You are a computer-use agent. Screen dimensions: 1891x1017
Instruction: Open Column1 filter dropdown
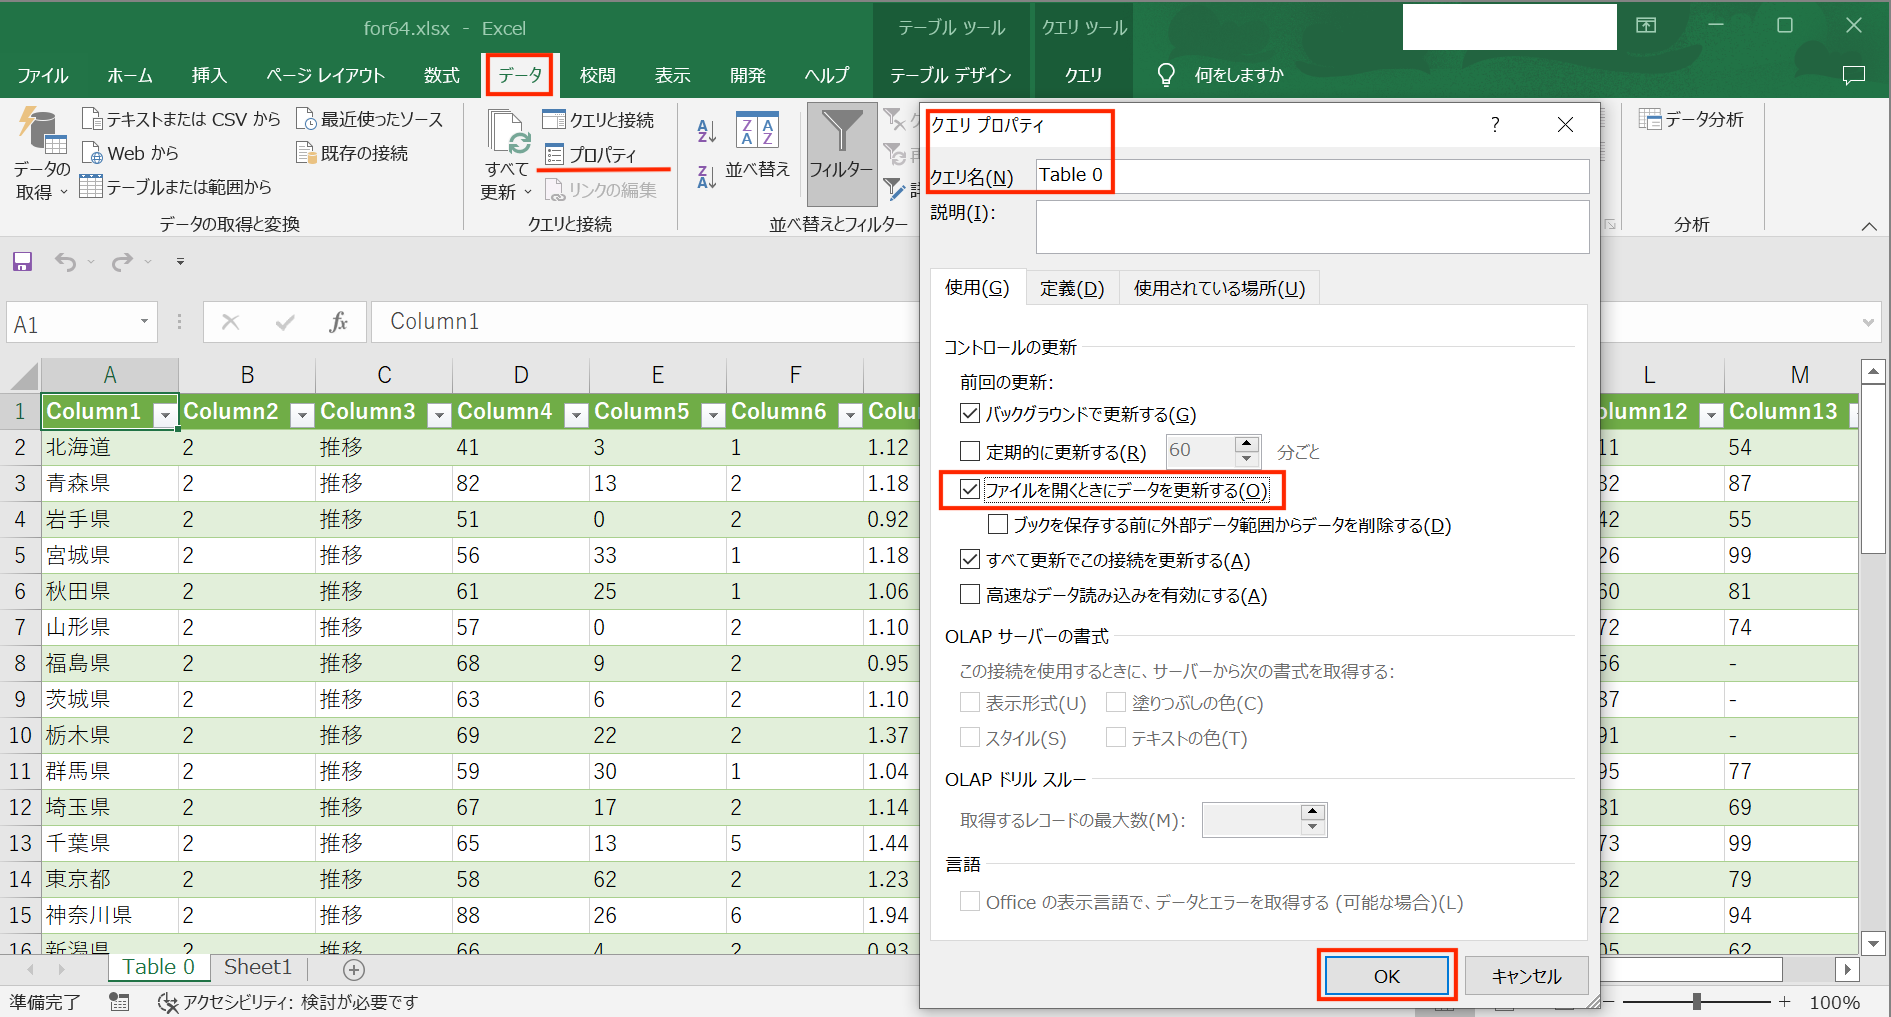[x=165, y=415]
